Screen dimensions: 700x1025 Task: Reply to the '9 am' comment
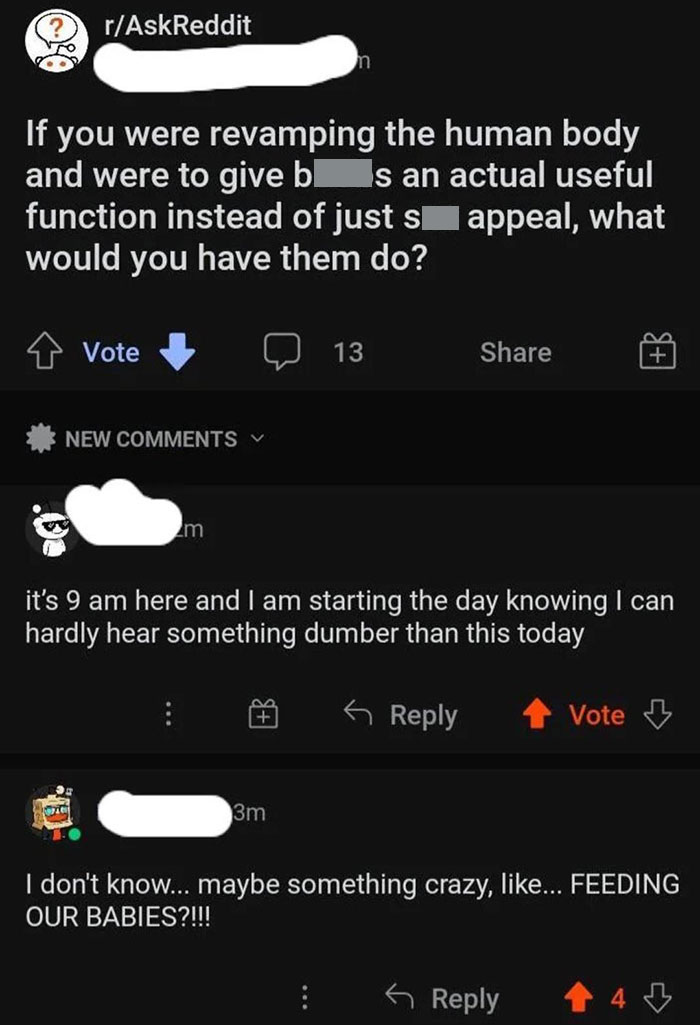[411, 714]
